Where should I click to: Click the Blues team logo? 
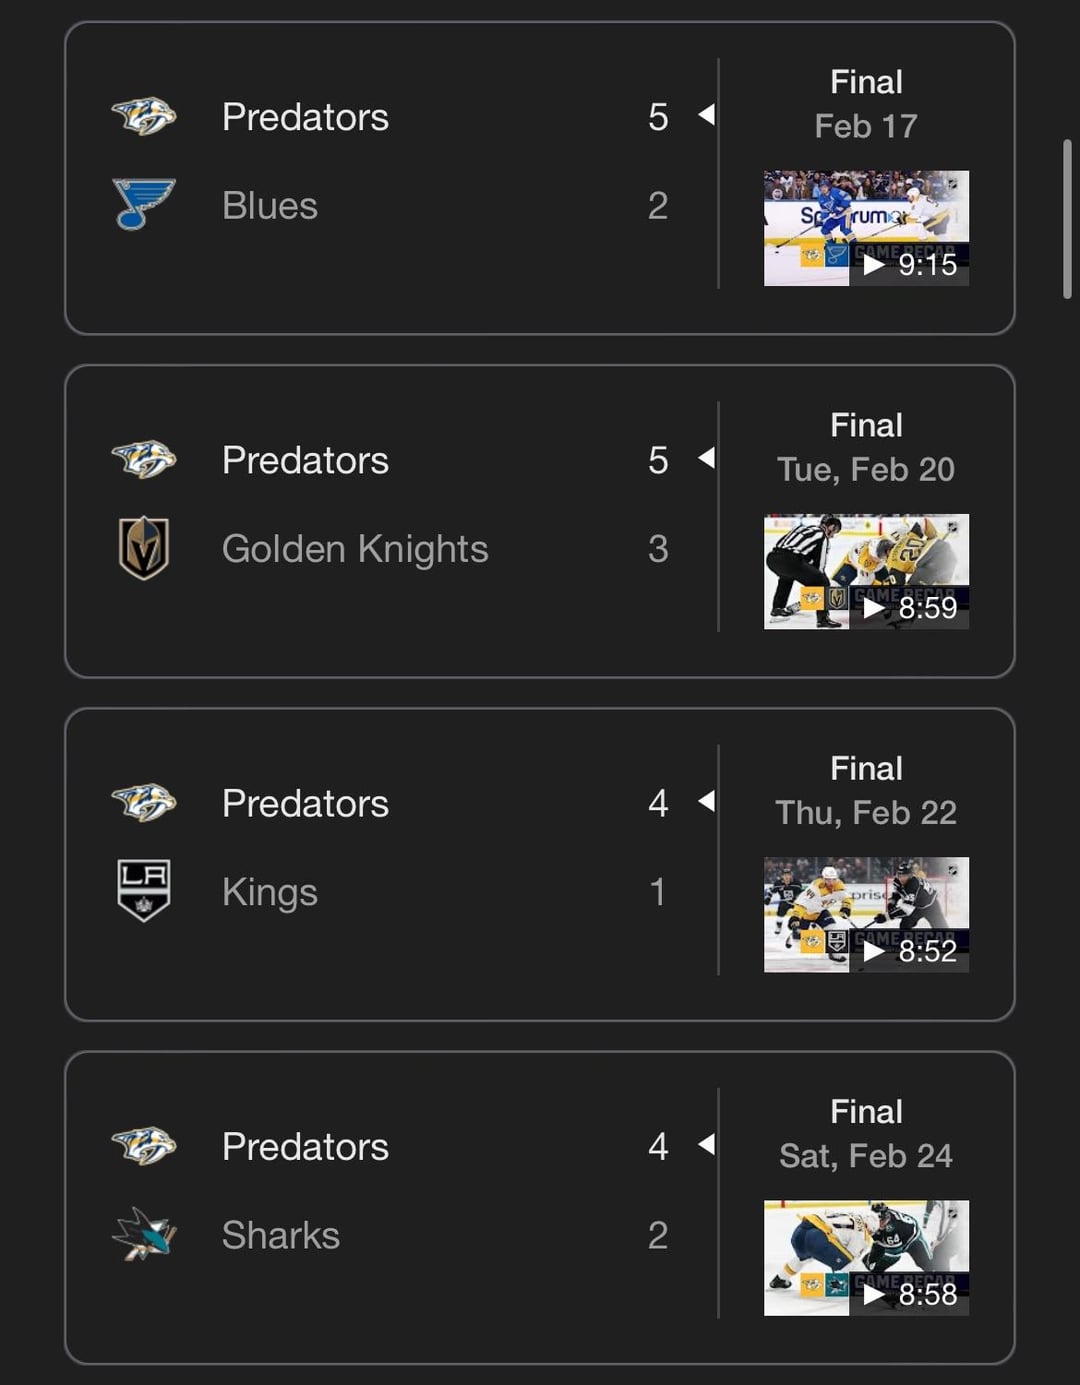point(144,205)
